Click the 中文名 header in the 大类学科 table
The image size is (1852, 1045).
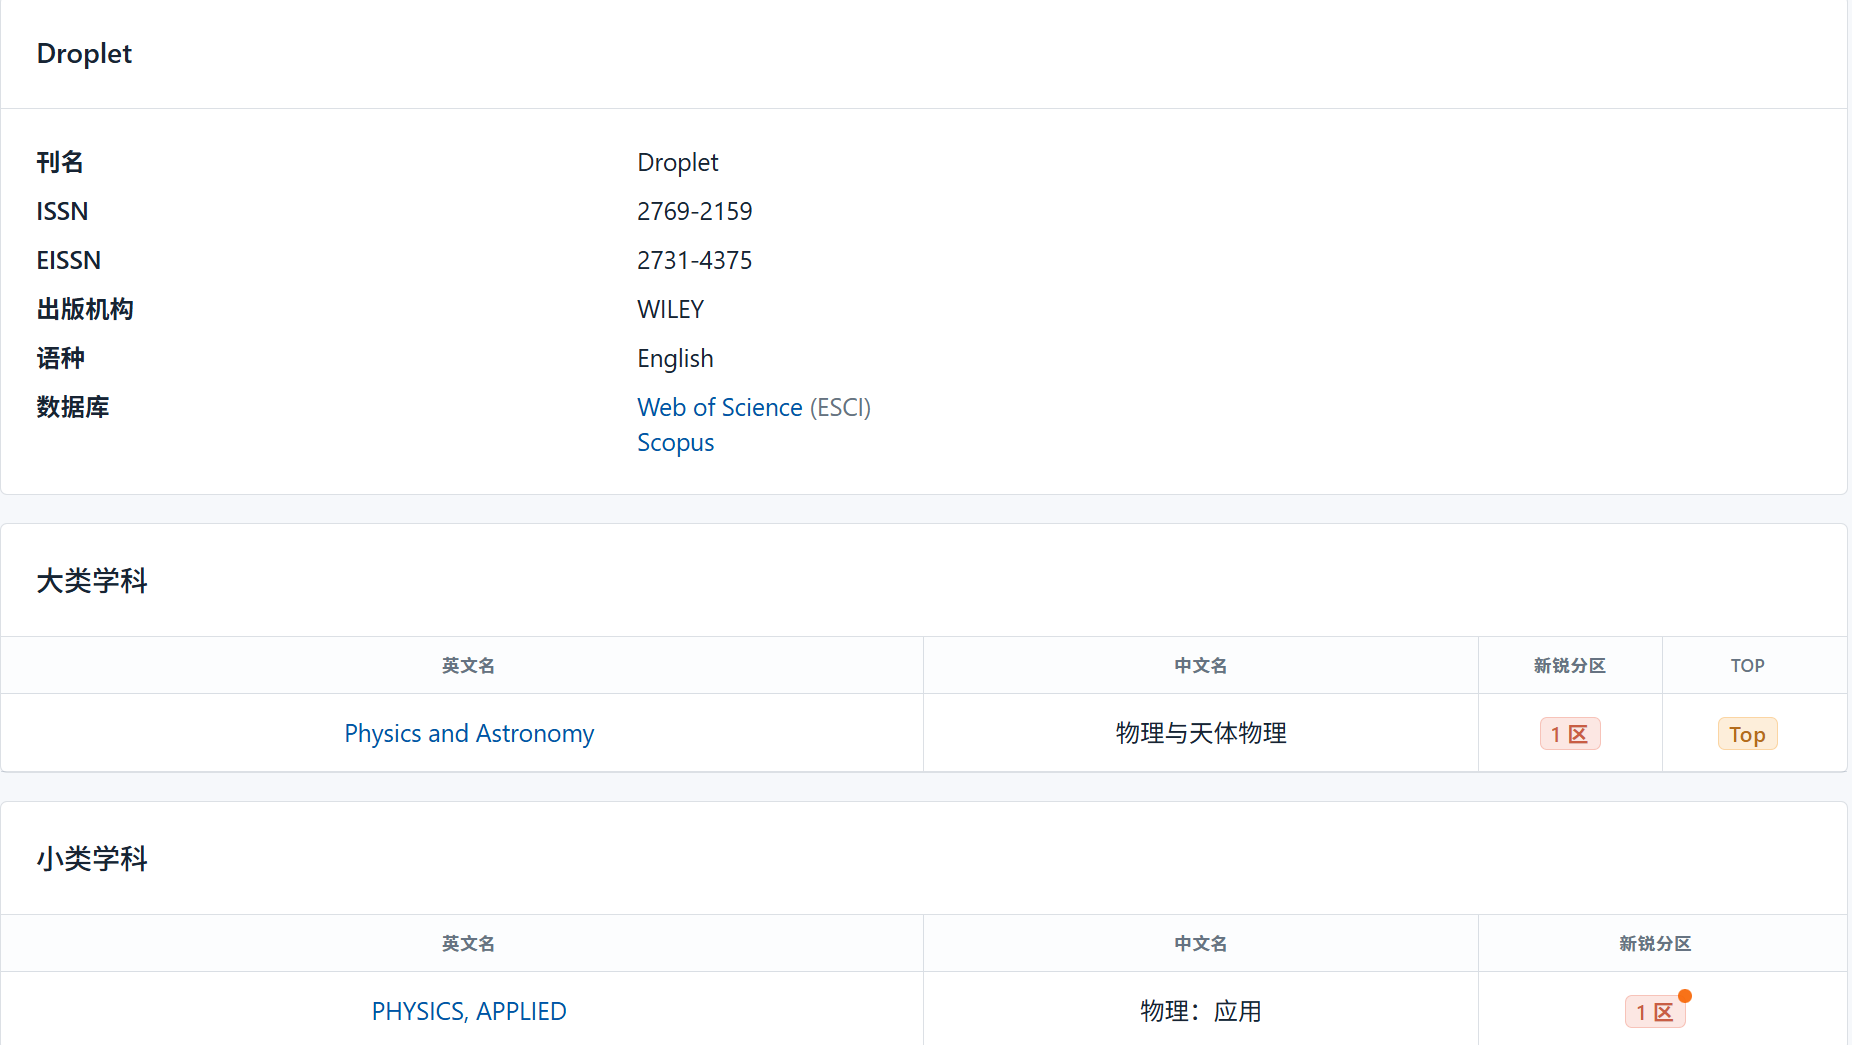pos(1200,666)
